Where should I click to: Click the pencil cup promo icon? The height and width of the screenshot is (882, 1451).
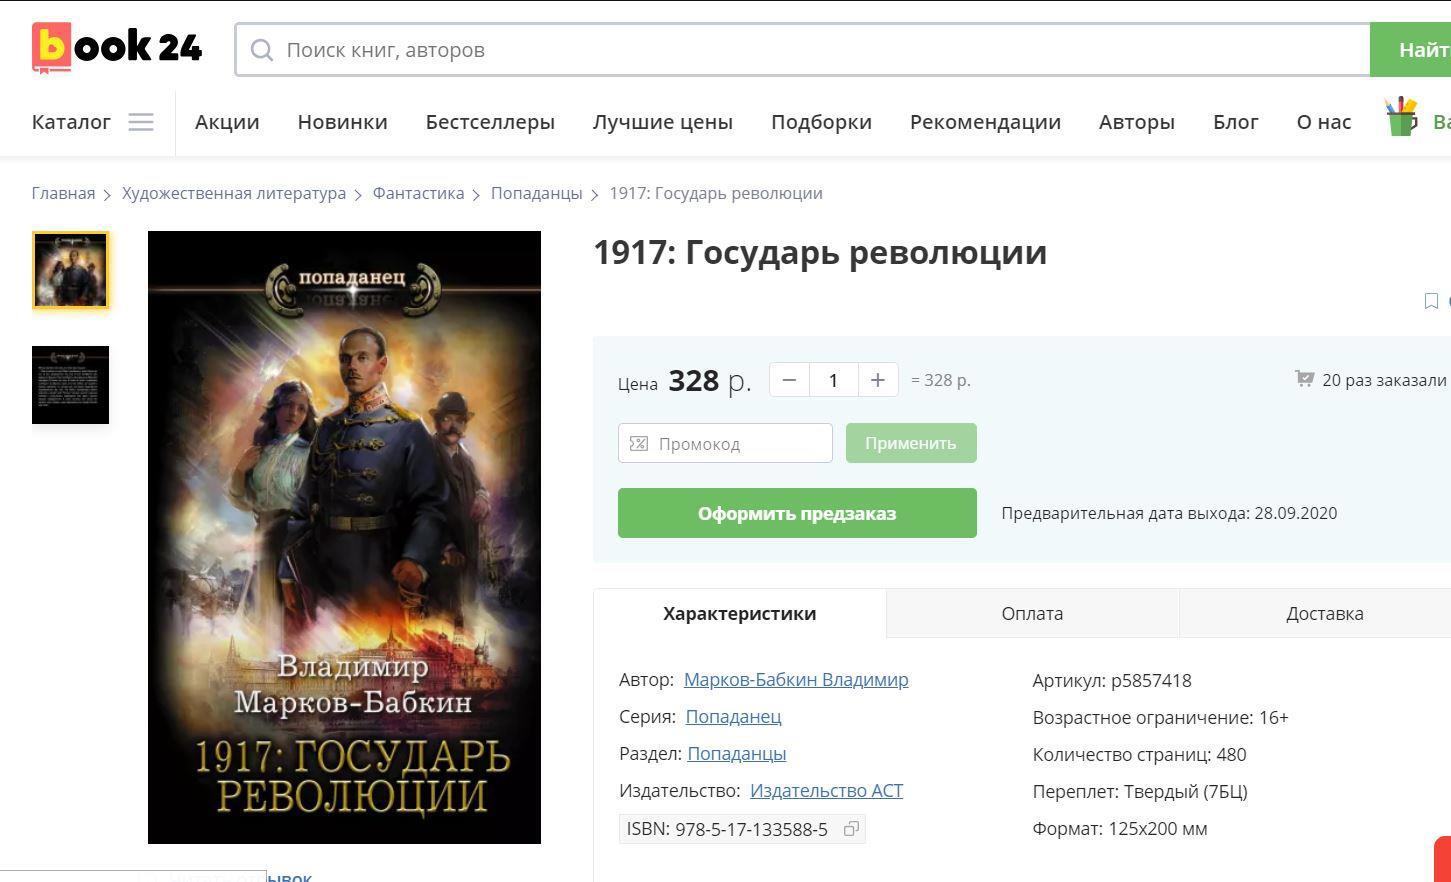pyautogui.click(x=1402, y=118)
